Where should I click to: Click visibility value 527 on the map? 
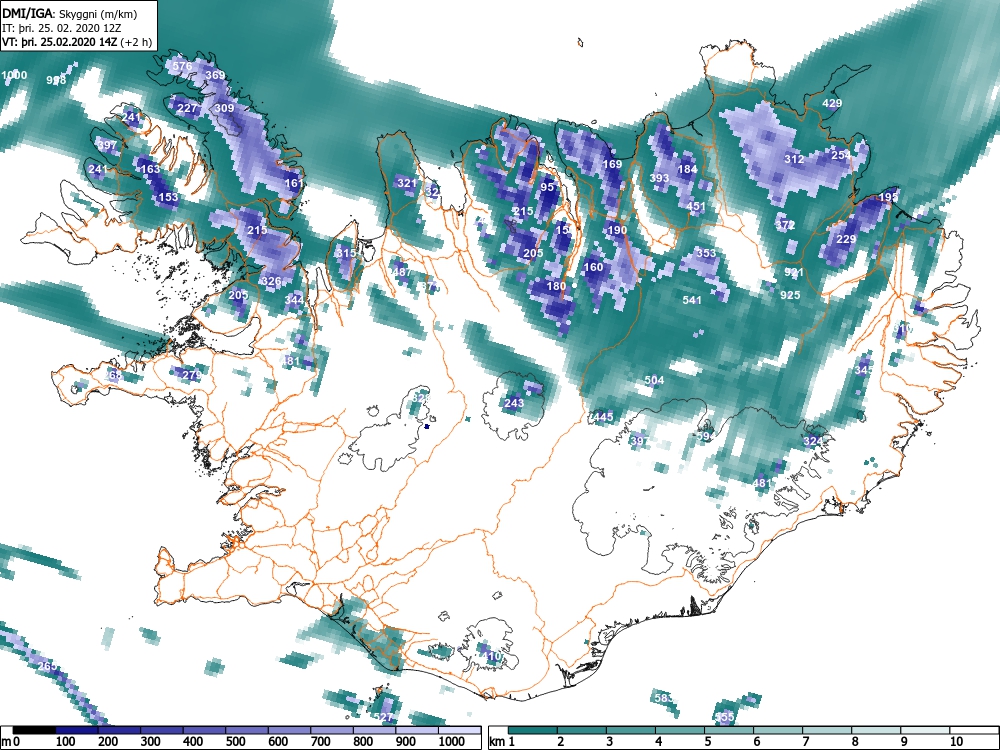tap(383, 717)
